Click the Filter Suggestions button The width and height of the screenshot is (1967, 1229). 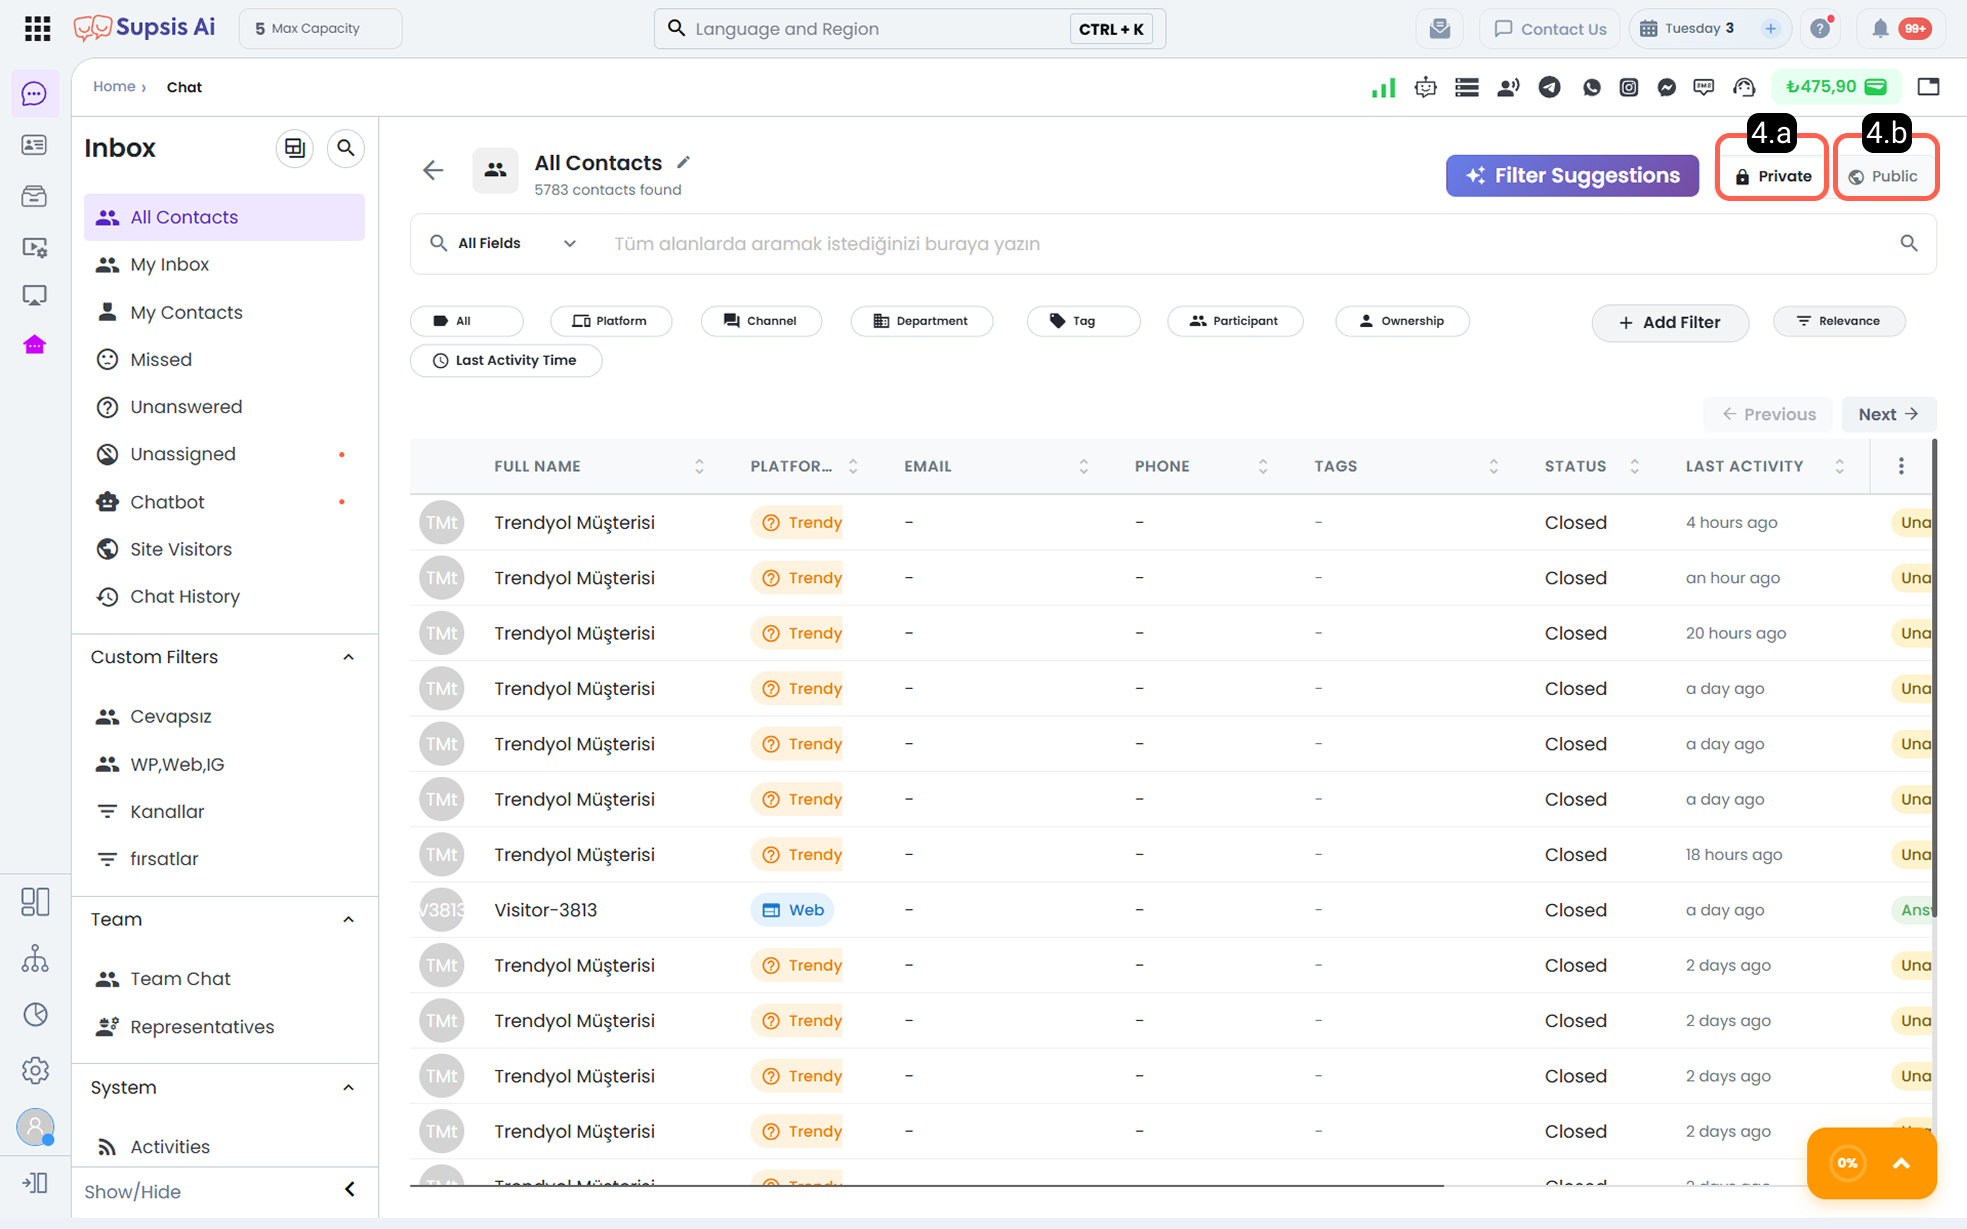1572,176
